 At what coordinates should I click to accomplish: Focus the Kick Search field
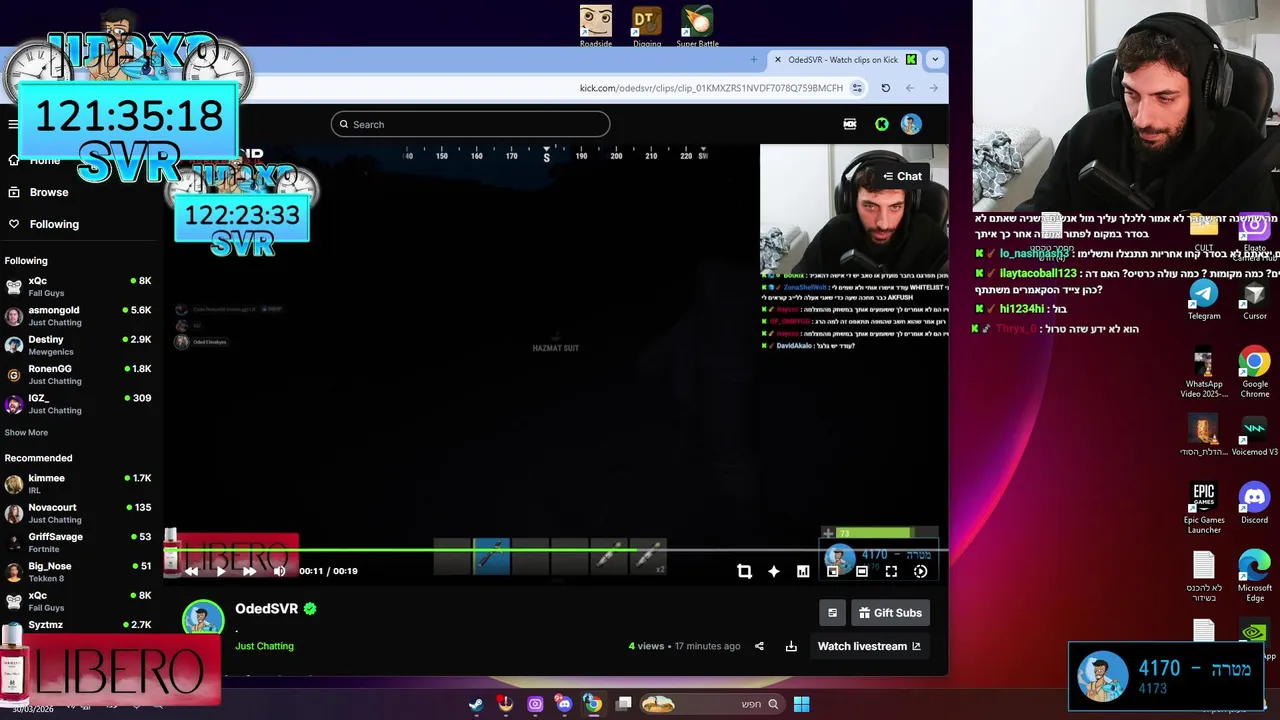470,124
